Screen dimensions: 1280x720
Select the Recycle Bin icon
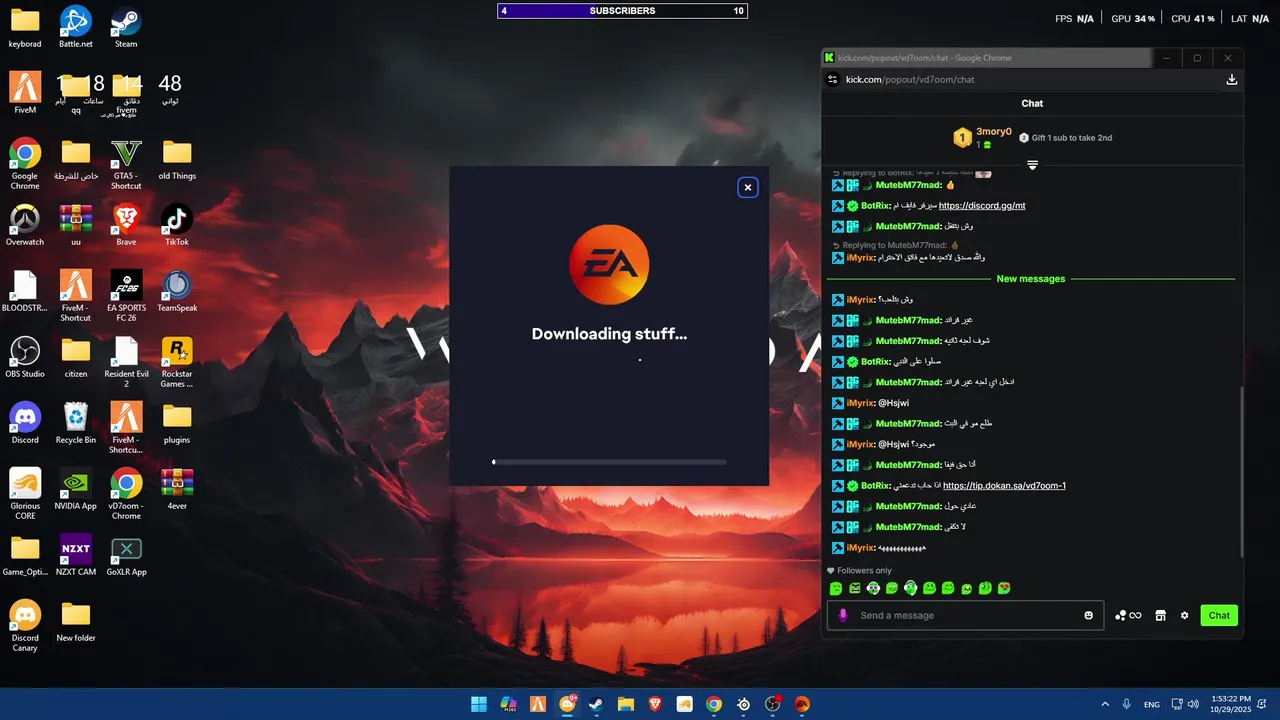75,423
